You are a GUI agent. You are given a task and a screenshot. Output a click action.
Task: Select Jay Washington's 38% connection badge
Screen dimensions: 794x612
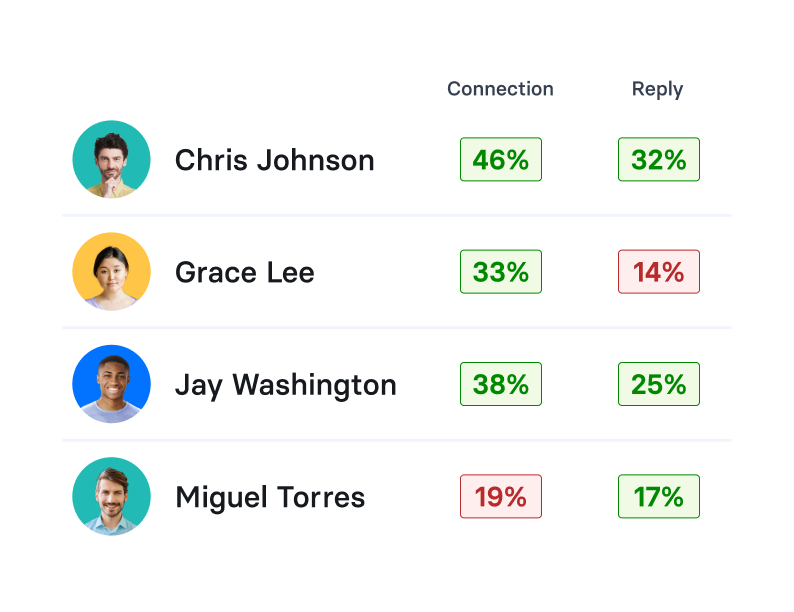501,384
